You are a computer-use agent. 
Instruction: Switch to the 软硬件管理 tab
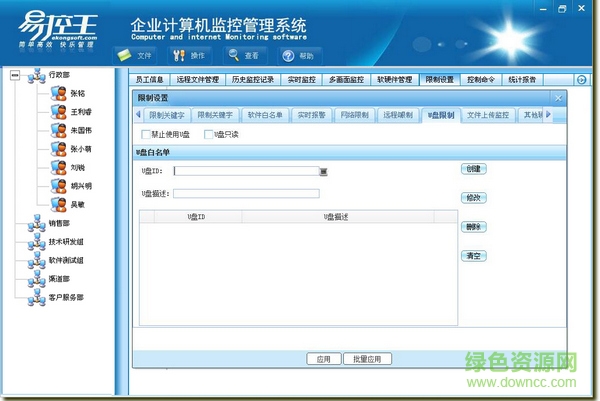click(395, 80)
